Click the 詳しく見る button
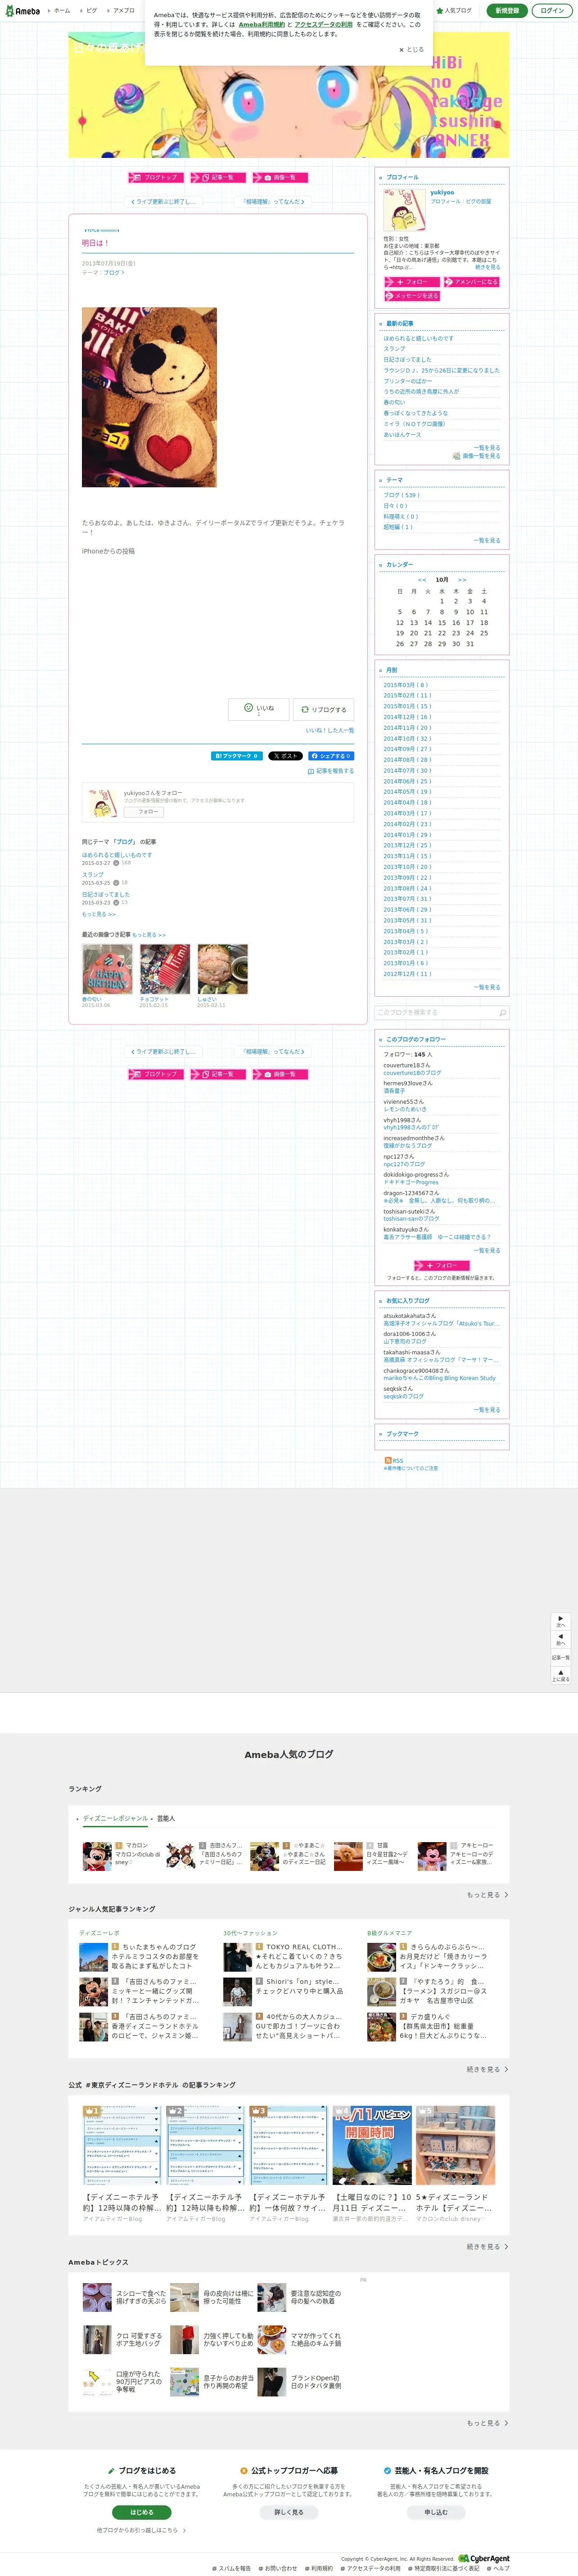 [289, 2512]
